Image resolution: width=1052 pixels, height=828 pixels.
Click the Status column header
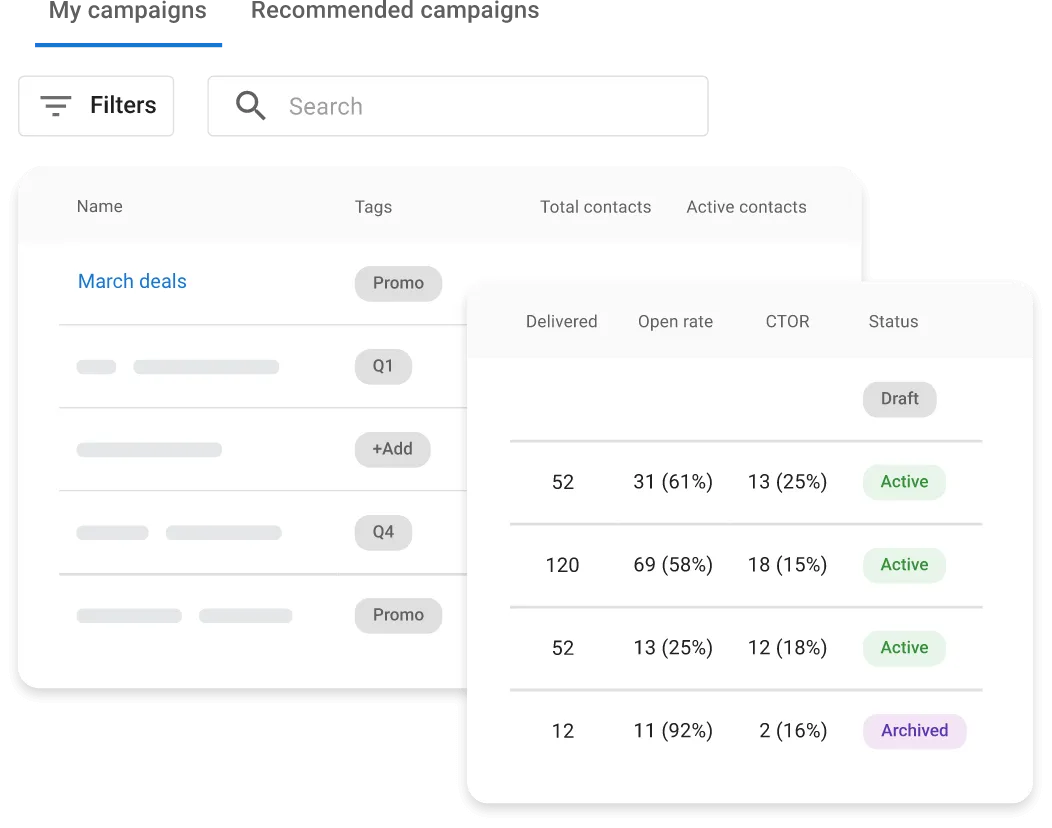click(x=892, y=321)
